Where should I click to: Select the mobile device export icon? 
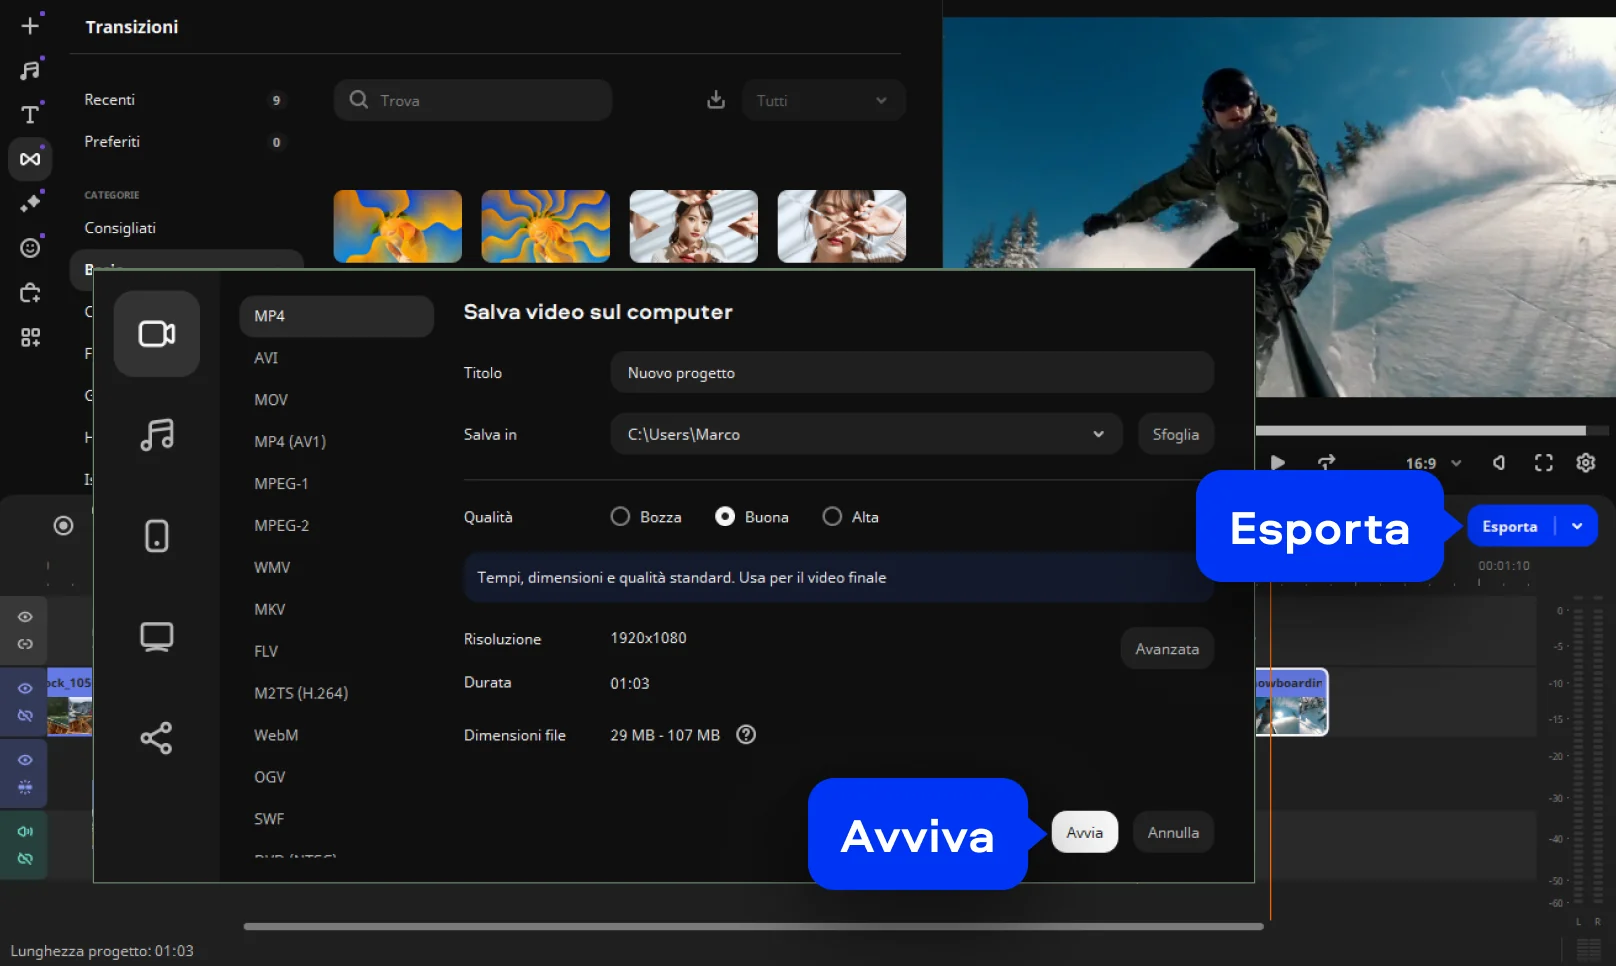[156, 536]
